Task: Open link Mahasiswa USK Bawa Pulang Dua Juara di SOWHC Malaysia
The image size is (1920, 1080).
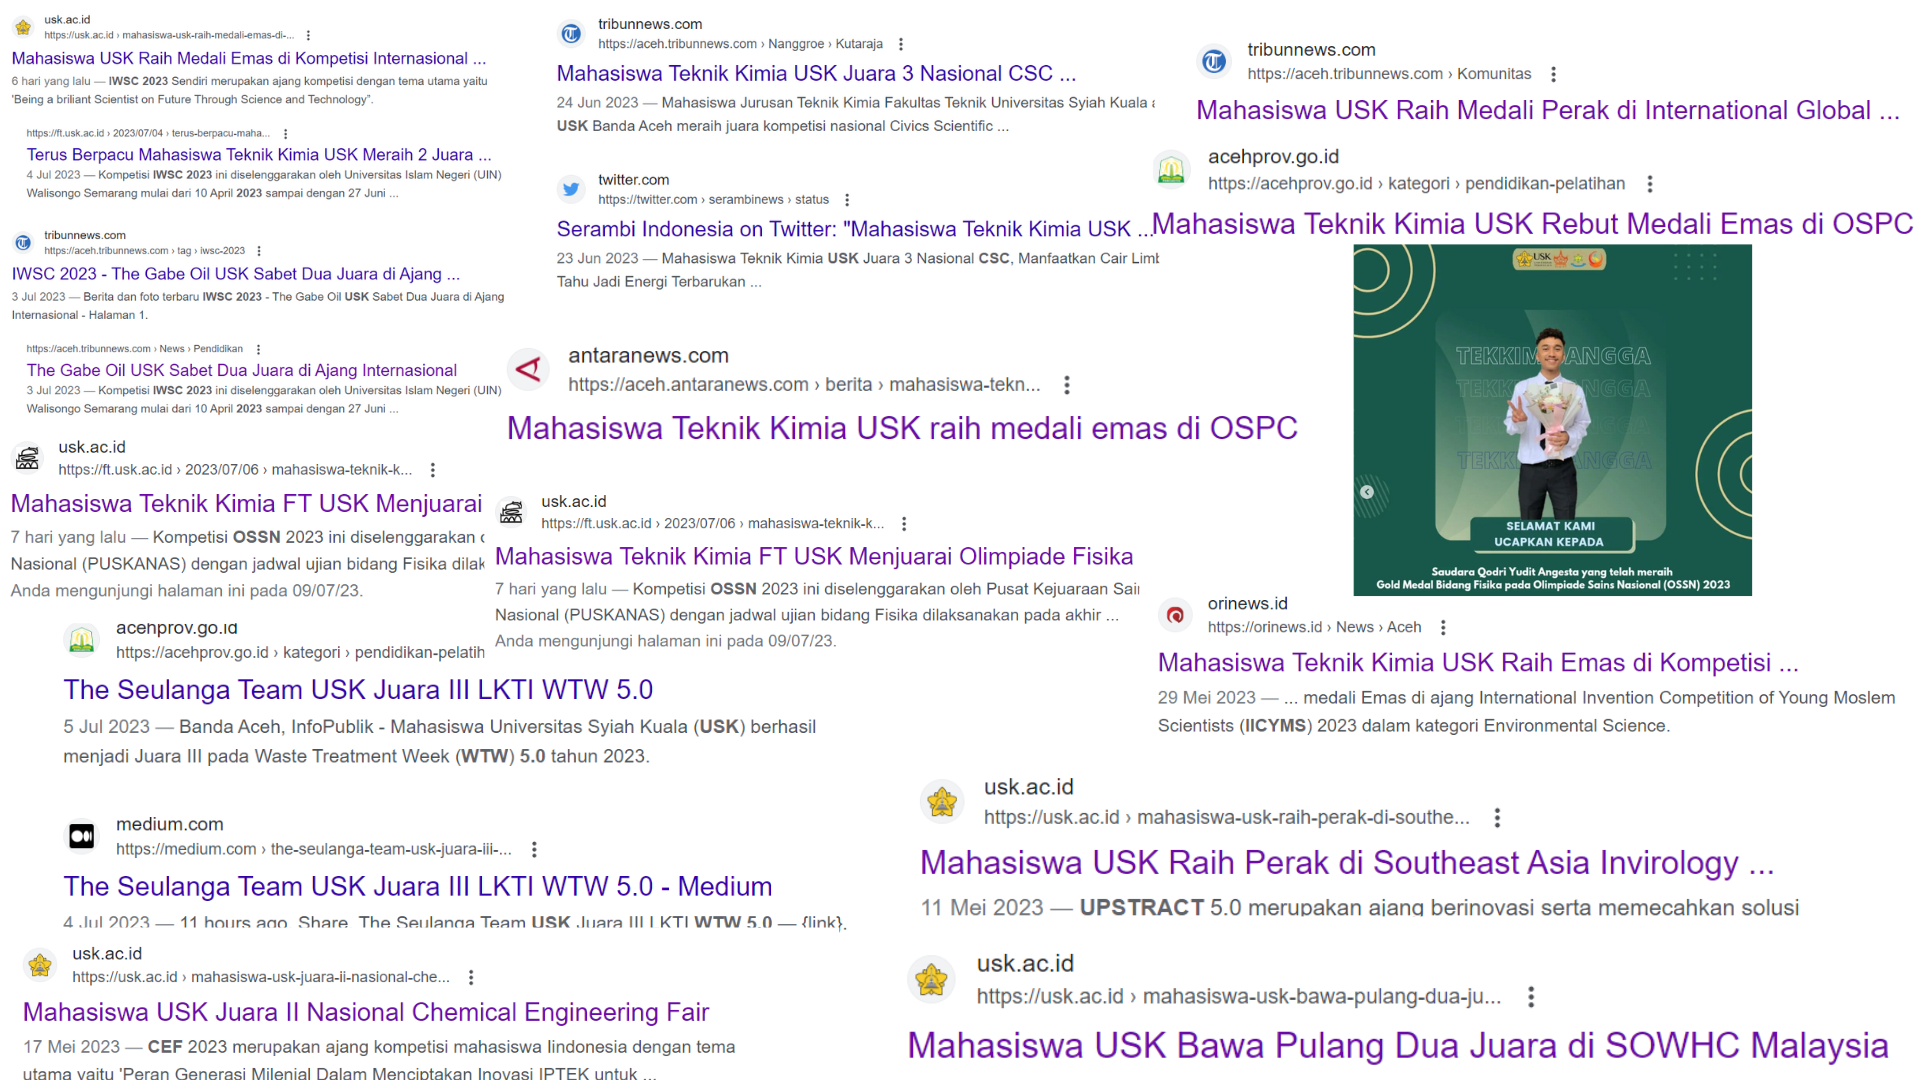Action: (1398, 1046)
